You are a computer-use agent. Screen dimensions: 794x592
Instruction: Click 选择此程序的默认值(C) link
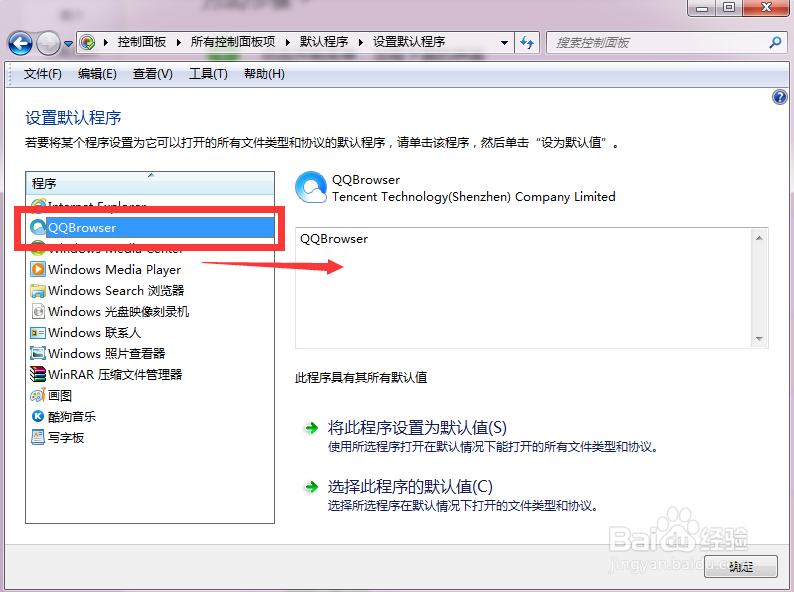tap(410, 487)
